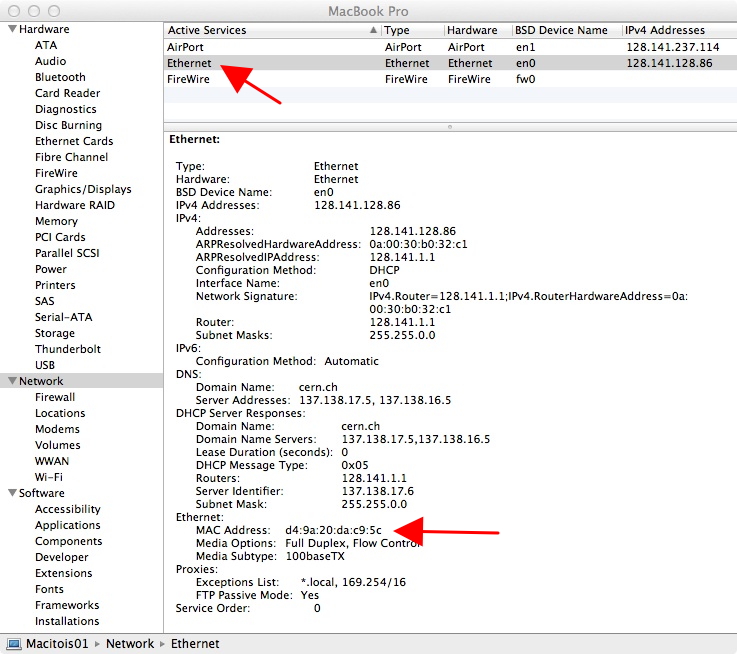This screenshot has width=737, height=654.
Task: Collapse the Hardware disclosure triangle
Action: pos(13,29)
